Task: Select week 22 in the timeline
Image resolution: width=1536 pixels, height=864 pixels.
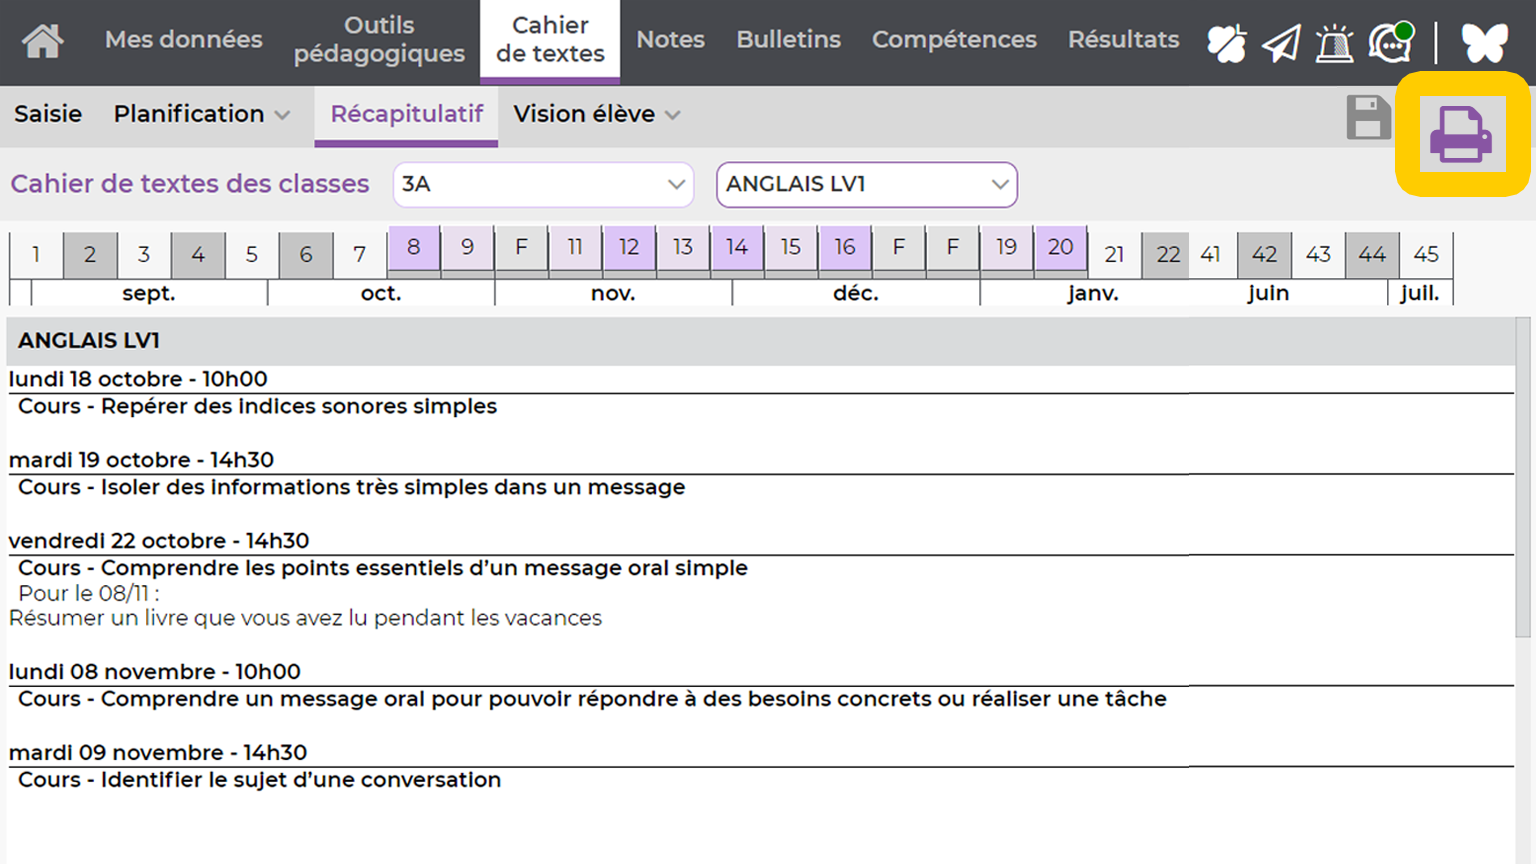Action: [1168, 255]
